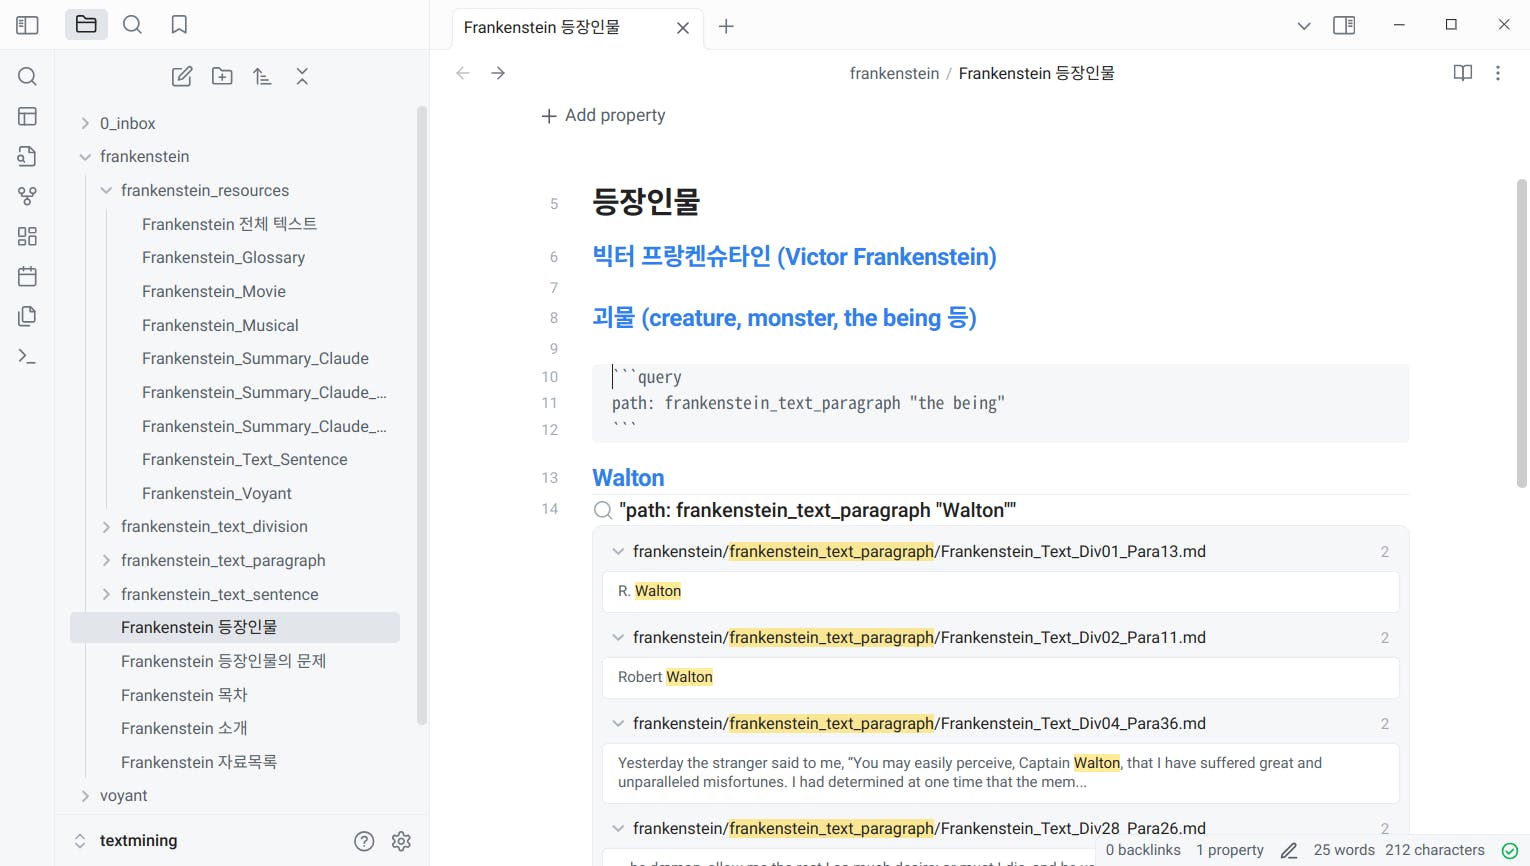Image resolution: width=1530 pixels, height=866 pixels.
Task: Open the Bookmarks panel
Action: click(179, 25)
